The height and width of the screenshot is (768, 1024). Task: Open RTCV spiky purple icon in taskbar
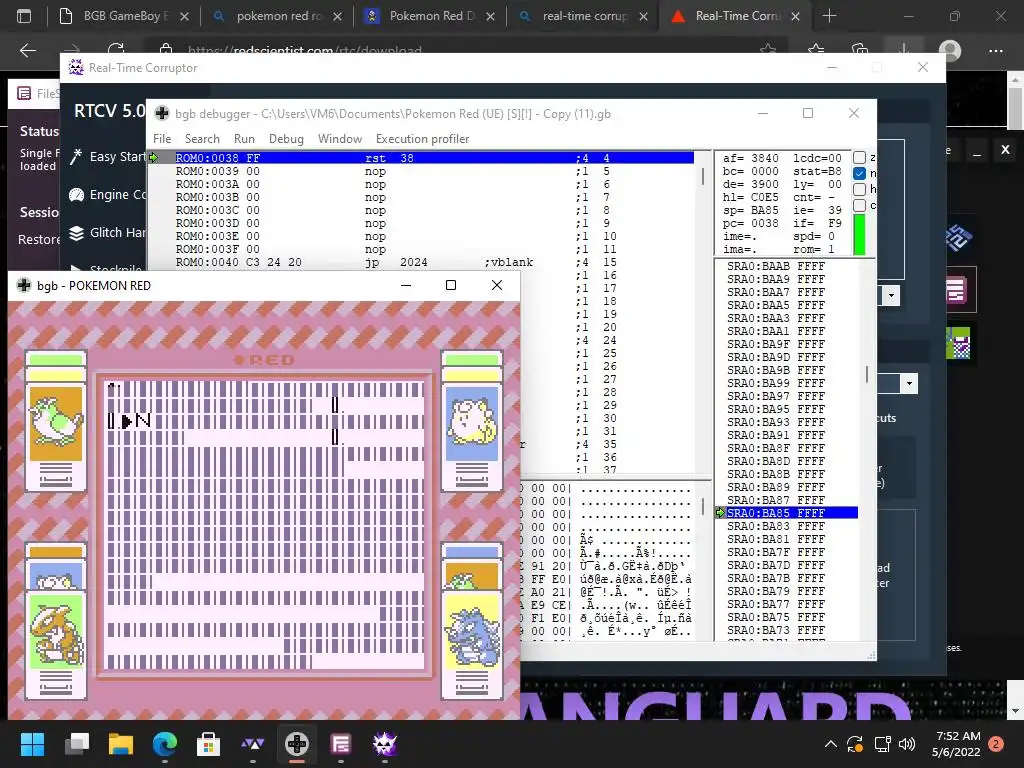click(385, 744)
